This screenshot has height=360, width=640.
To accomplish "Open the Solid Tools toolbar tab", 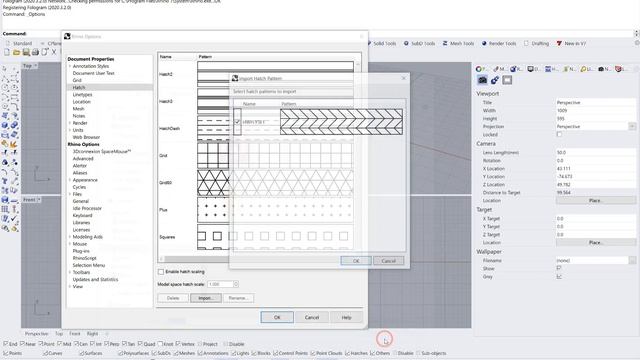I will (x=382, y=43).
